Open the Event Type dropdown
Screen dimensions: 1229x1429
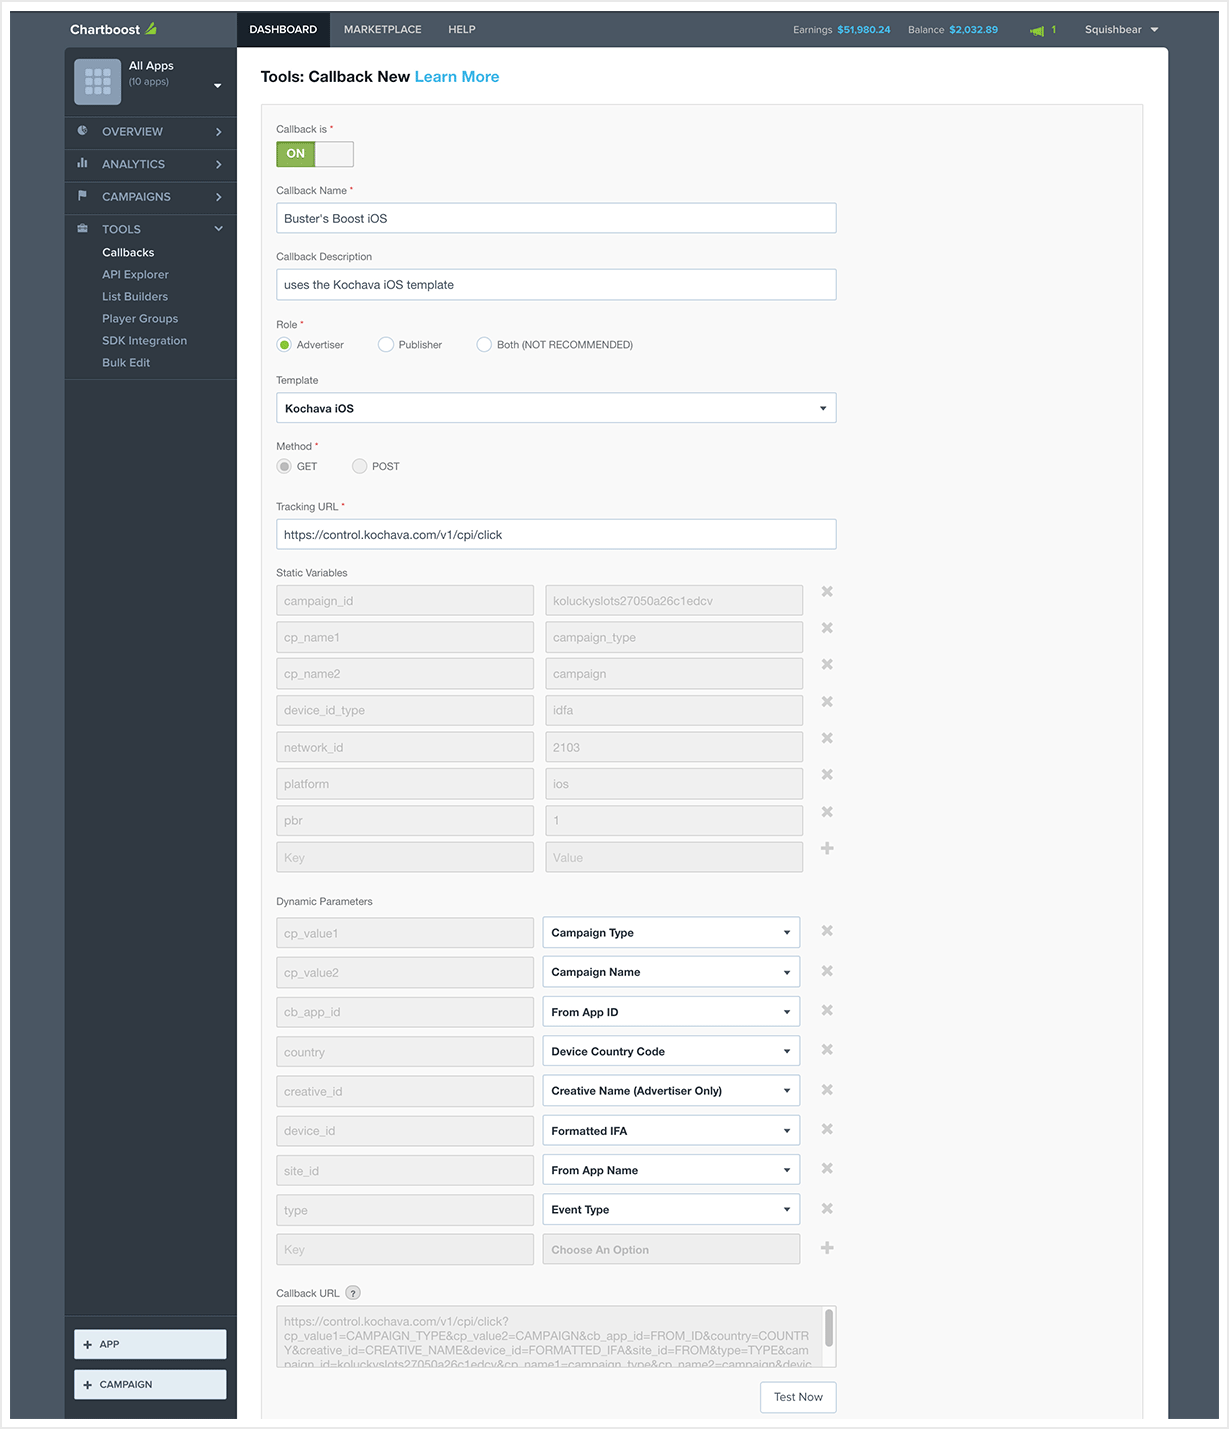coord(671,1210)
